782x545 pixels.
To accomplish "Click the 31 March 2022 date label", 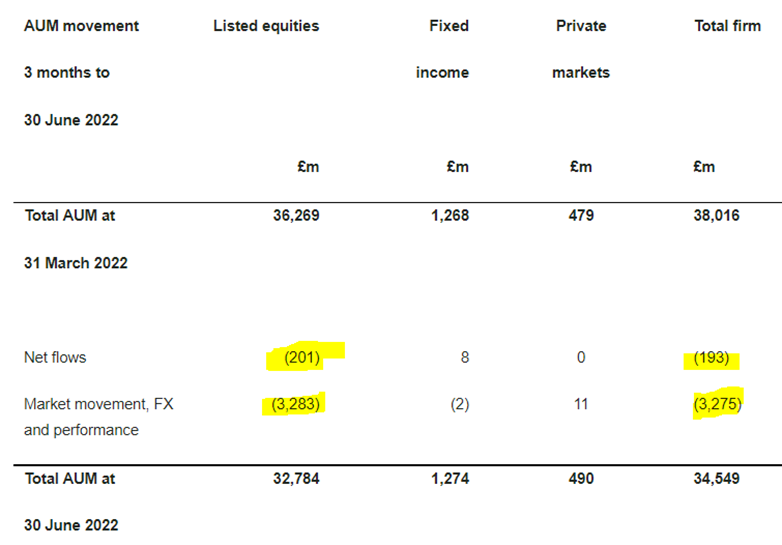I will (x=76, y=263).
